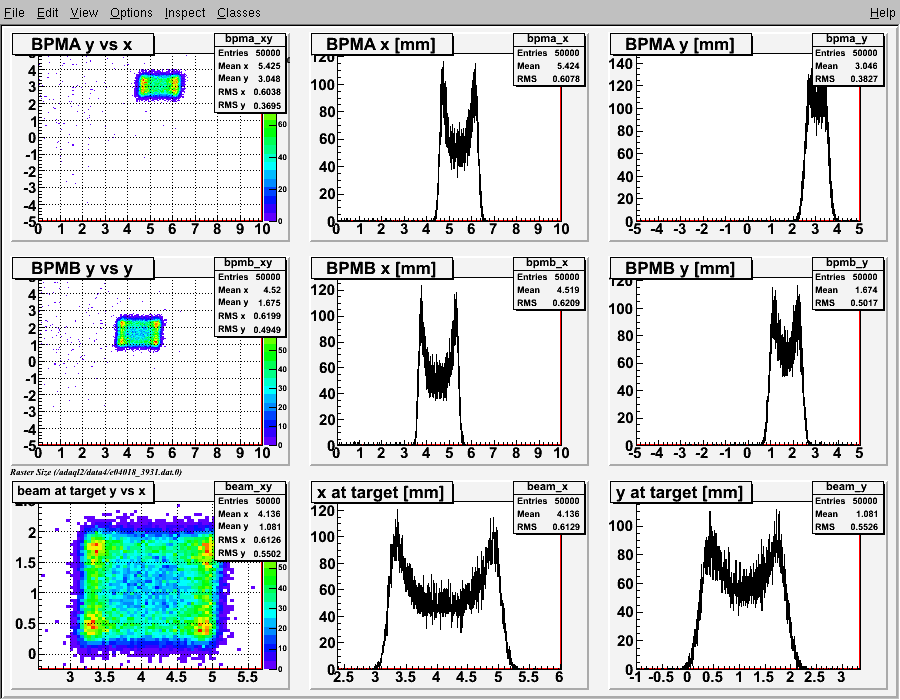Click the bpmb_xy statistics box
The height and width of the screenshot is (700, 900).
(x=250, y=297)
